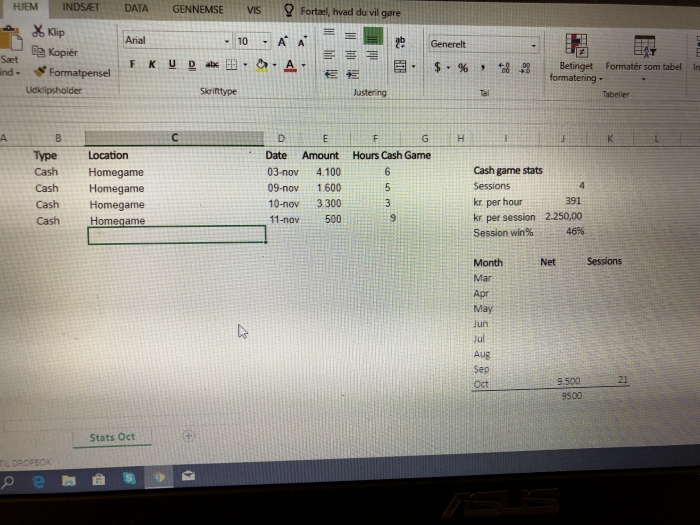Click the Kopiér copy icon
Image resolution: width=700 pixels, height=525 pixels.
pyautogui.click(x=38, y=52)
